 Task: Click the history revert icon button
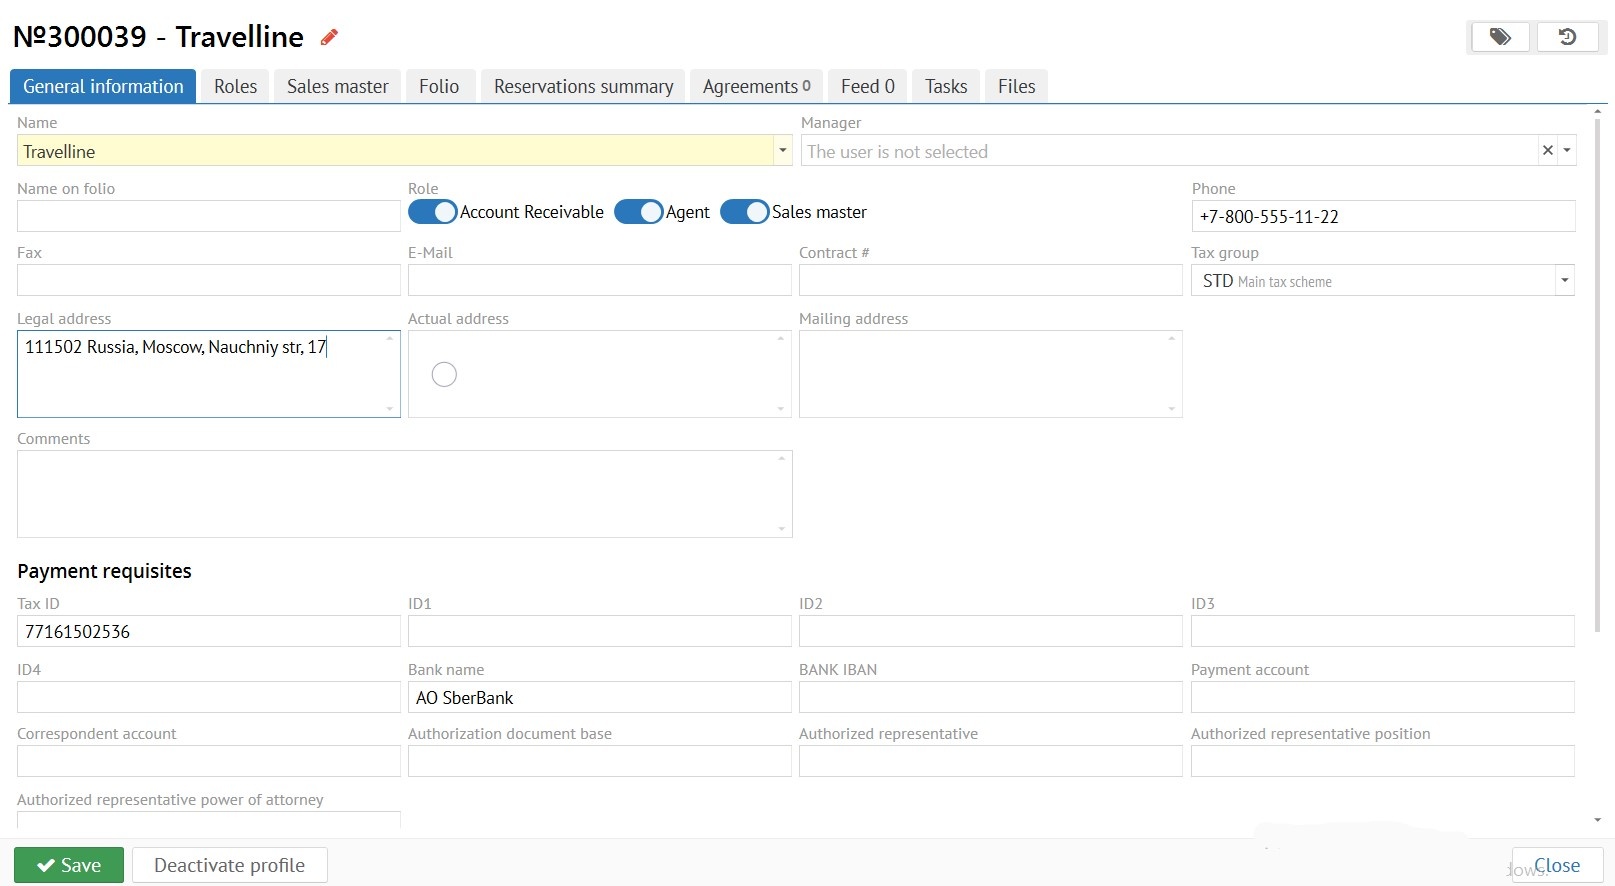[x=1567, y=37]
